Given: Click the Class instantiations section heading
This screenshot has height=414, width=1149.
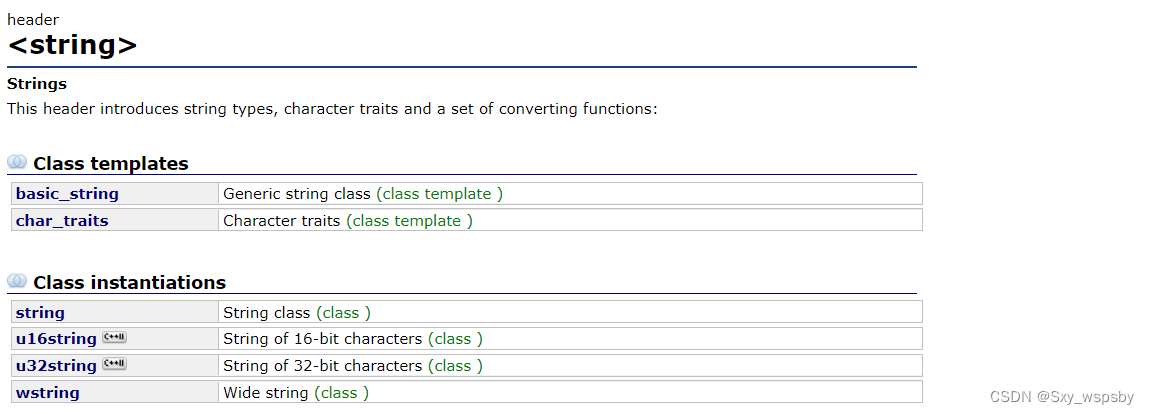Looking at the screenshot, I should point(129,283).
